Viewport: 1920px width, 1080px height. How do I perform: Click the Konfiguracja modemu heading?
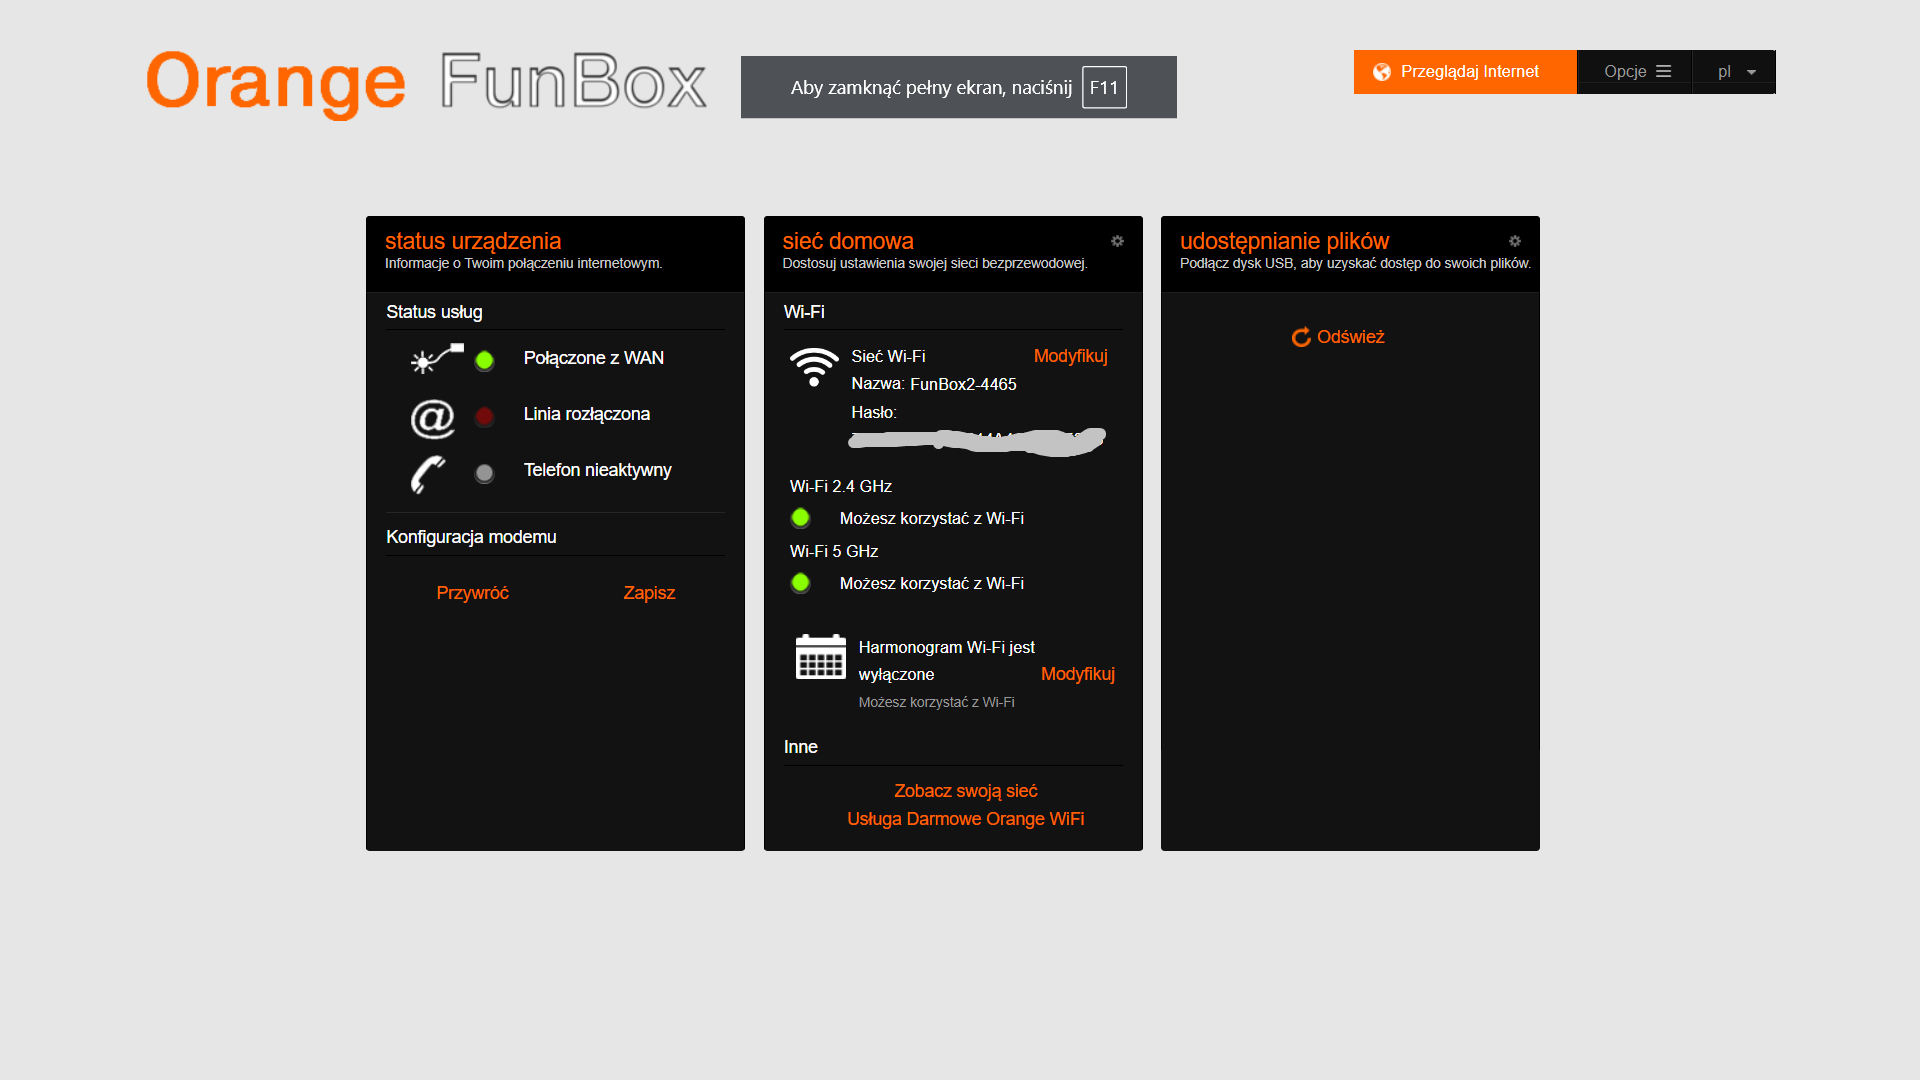[471, 537]
